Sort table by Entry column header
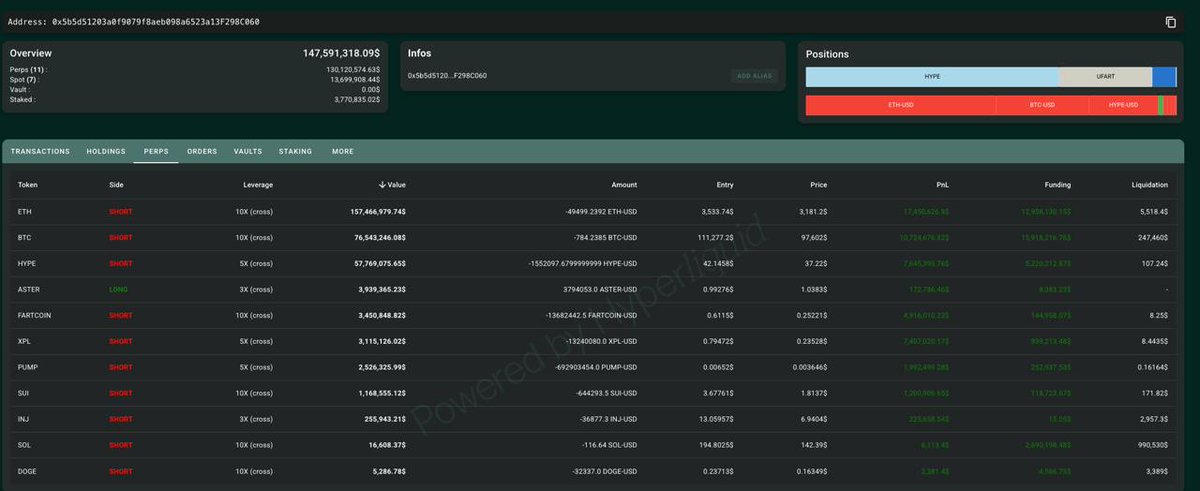 pos(725,185)
